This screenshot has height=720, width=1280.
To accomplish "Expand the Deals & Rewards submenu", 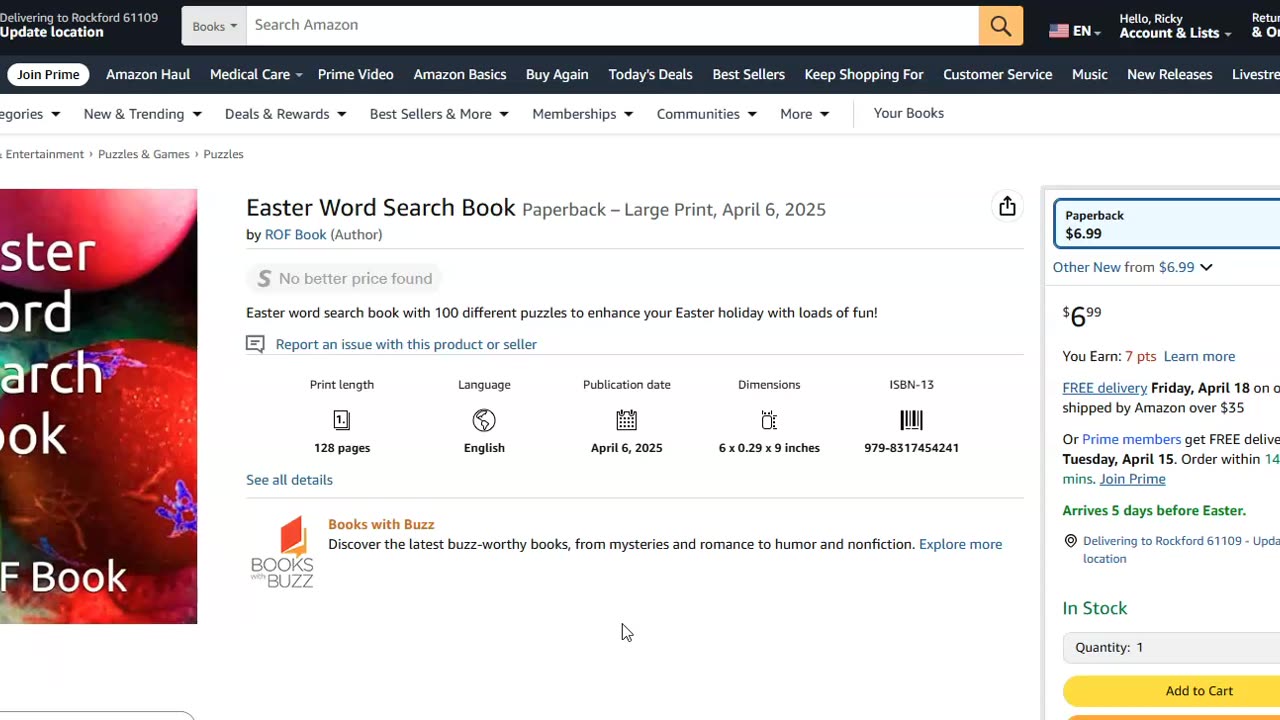I will pos(285,114).
